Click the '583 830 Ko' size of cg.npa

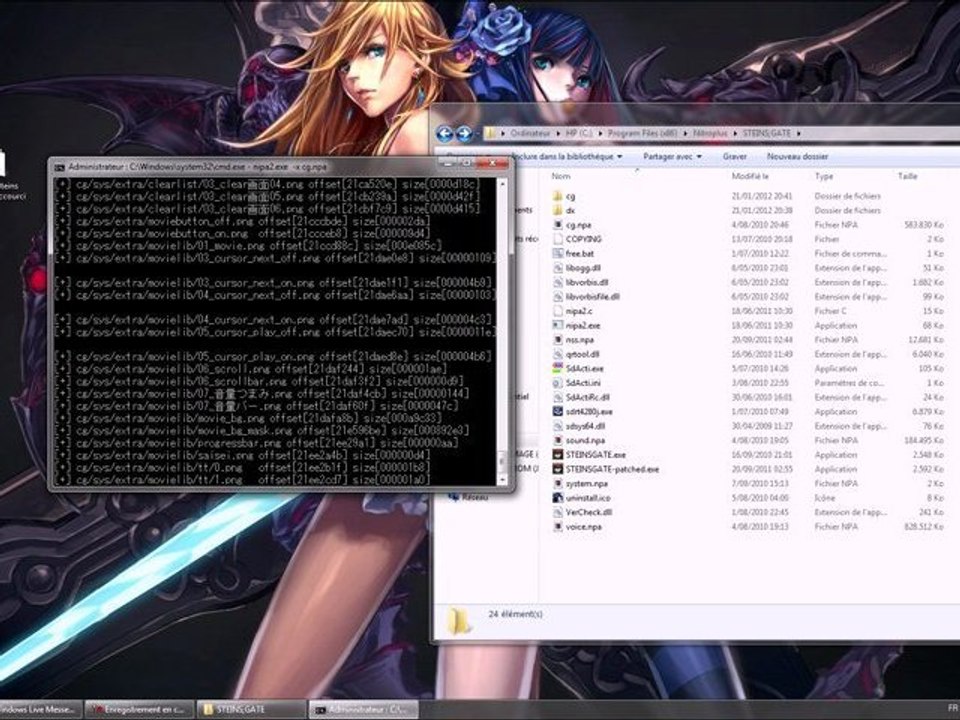click(924, 225)
